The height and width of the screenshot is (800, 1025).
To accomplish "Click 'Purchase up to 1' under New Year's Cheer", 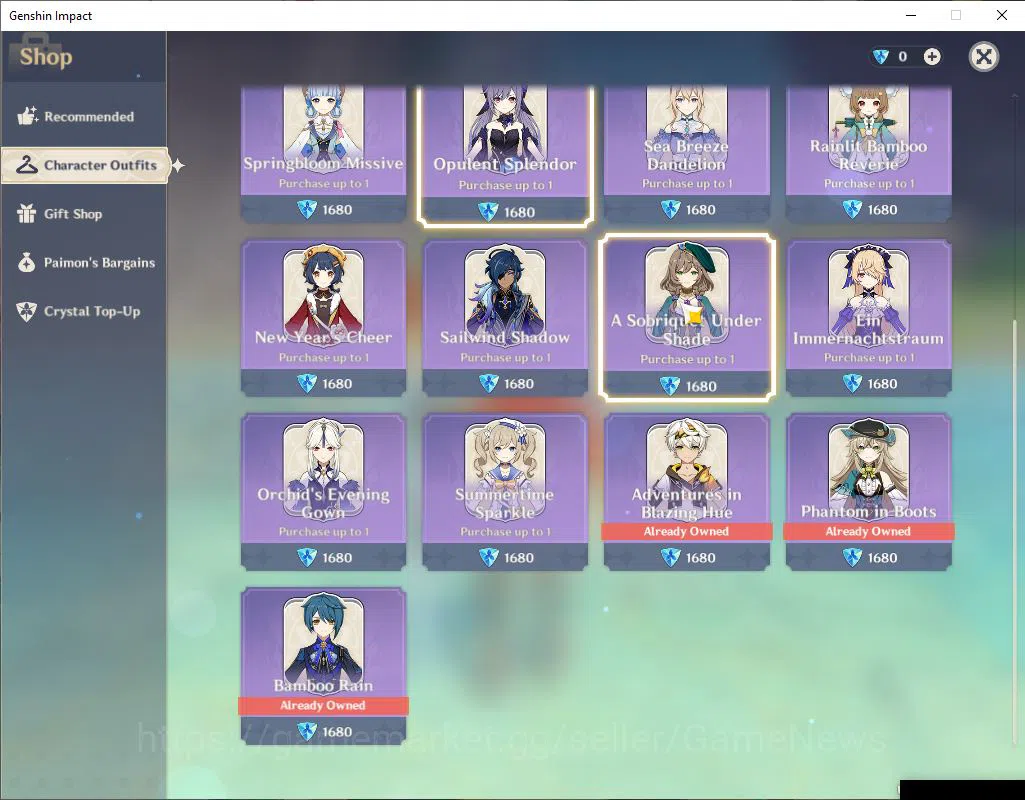I will (324, 358).
